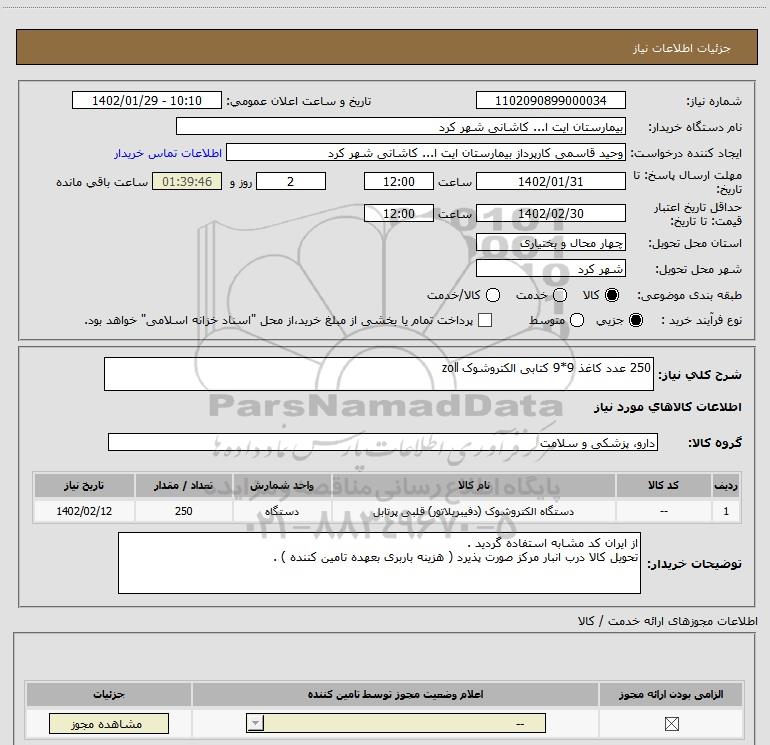770x745 pixels.
Task: Click the اطلاعات کالاهای مورد نیاز heading
Action: pyautogui.click(x=667, y=407)
